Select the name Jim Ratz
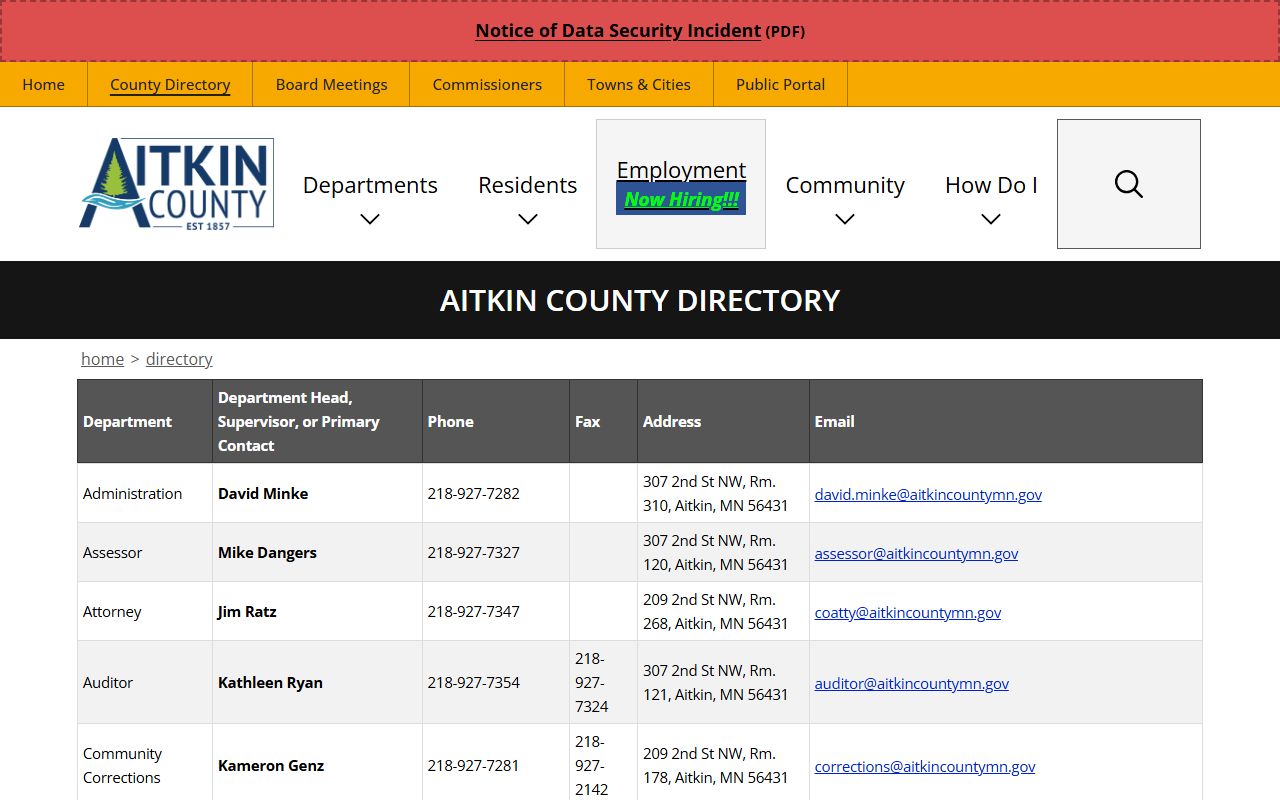Viewport: 1280px width, 800px height. pos(247,611)
